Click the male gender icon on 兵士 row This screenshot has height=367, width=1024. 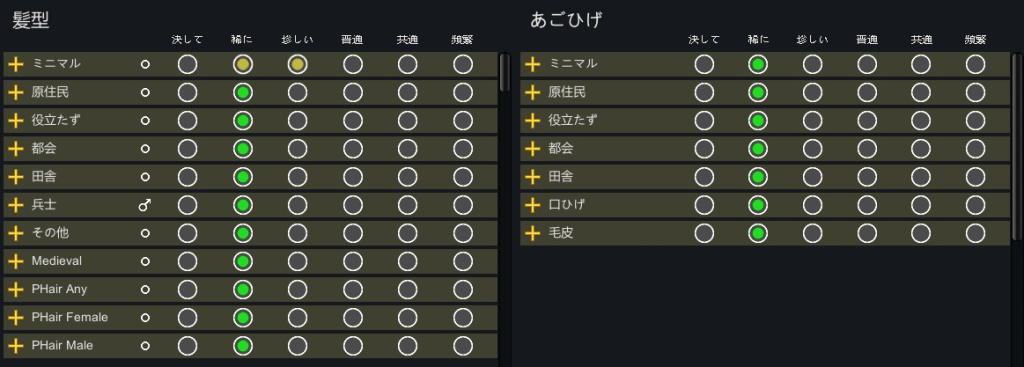(145, 205)
